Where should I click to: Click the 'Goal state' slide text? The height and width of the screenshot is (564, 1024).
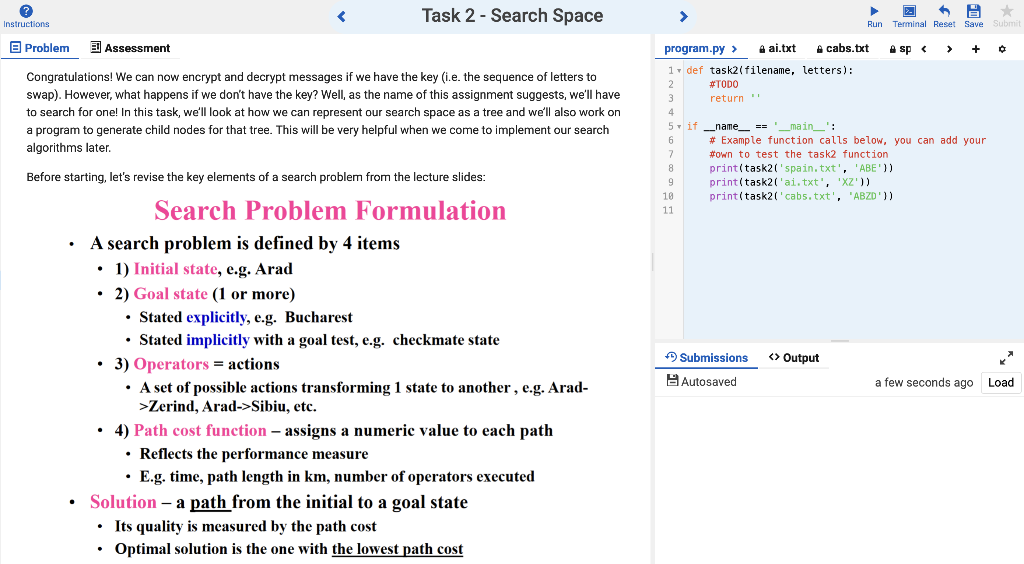point(170,294)
